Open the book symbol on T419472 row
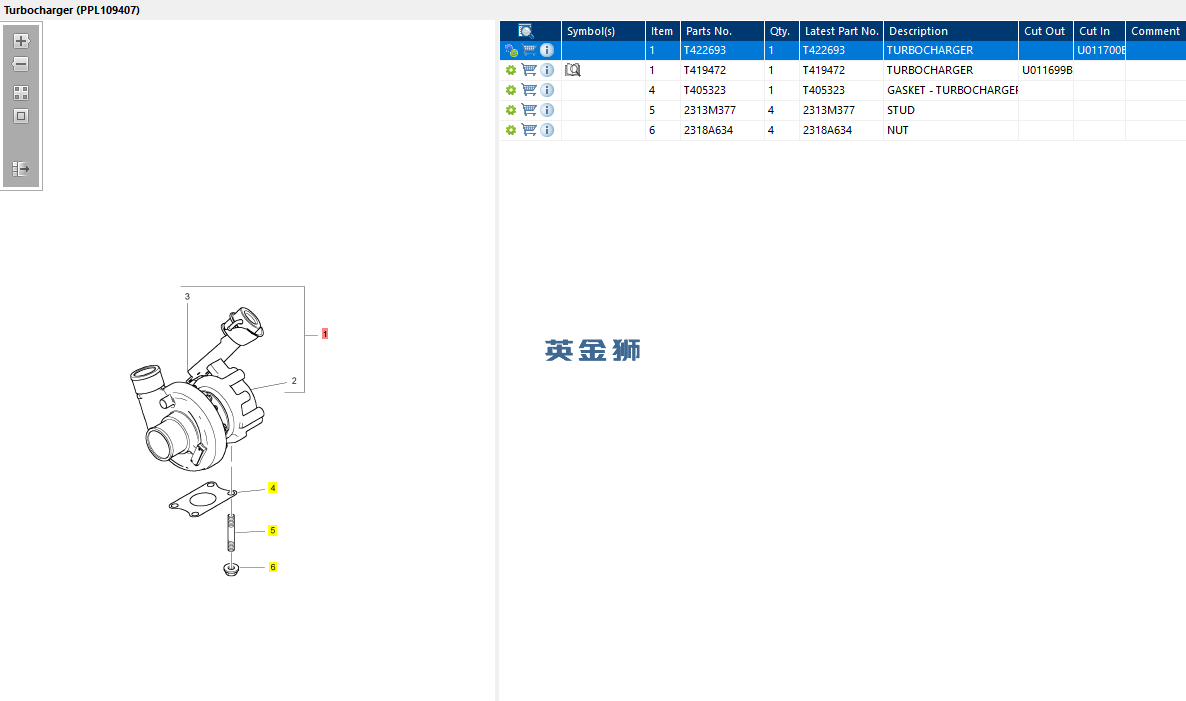 (x=573, y=70)
